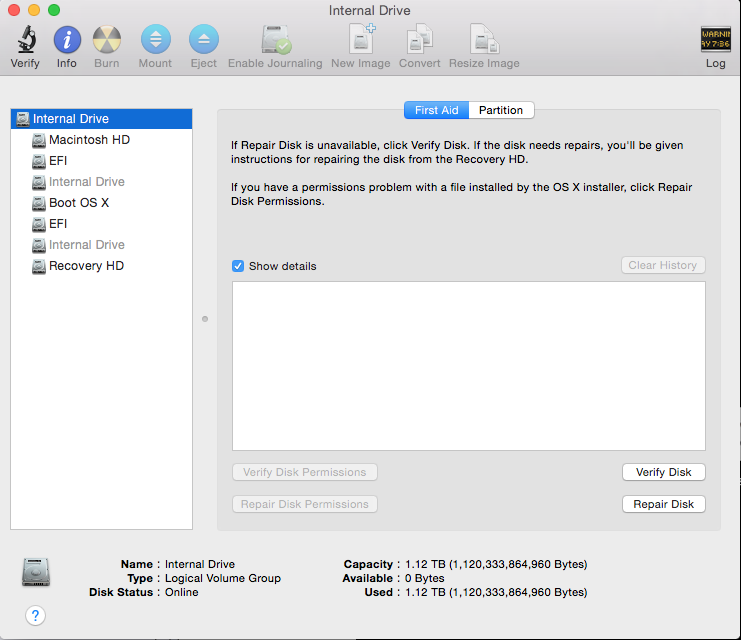
Task: Open the Log viewer icon
Action: [715, 39]
